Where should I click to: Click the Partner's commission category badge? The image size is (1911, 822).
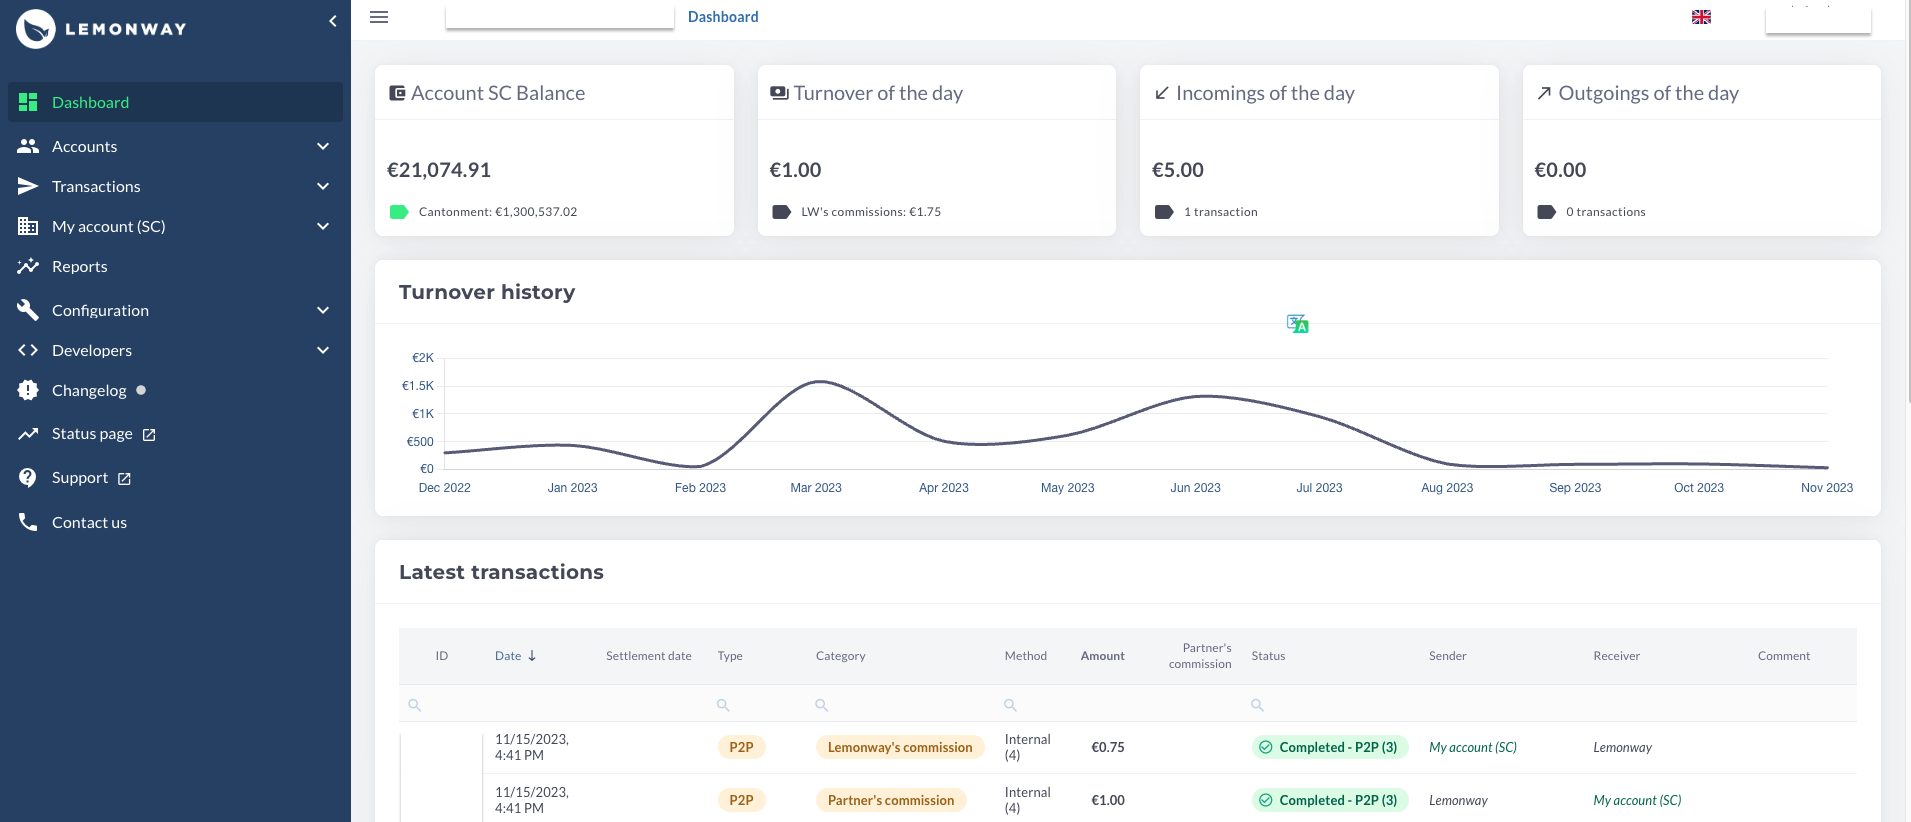[891, 800]
